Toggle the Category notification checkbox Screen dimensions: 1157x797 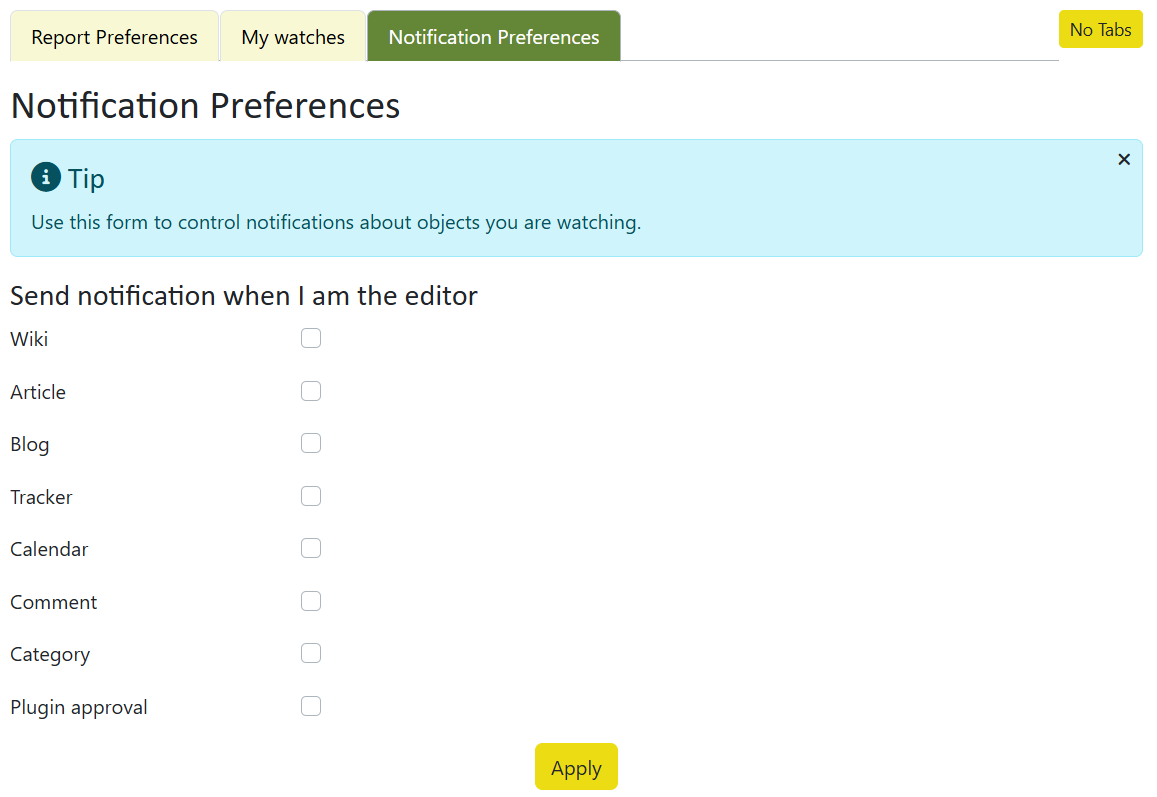(311, 653)
